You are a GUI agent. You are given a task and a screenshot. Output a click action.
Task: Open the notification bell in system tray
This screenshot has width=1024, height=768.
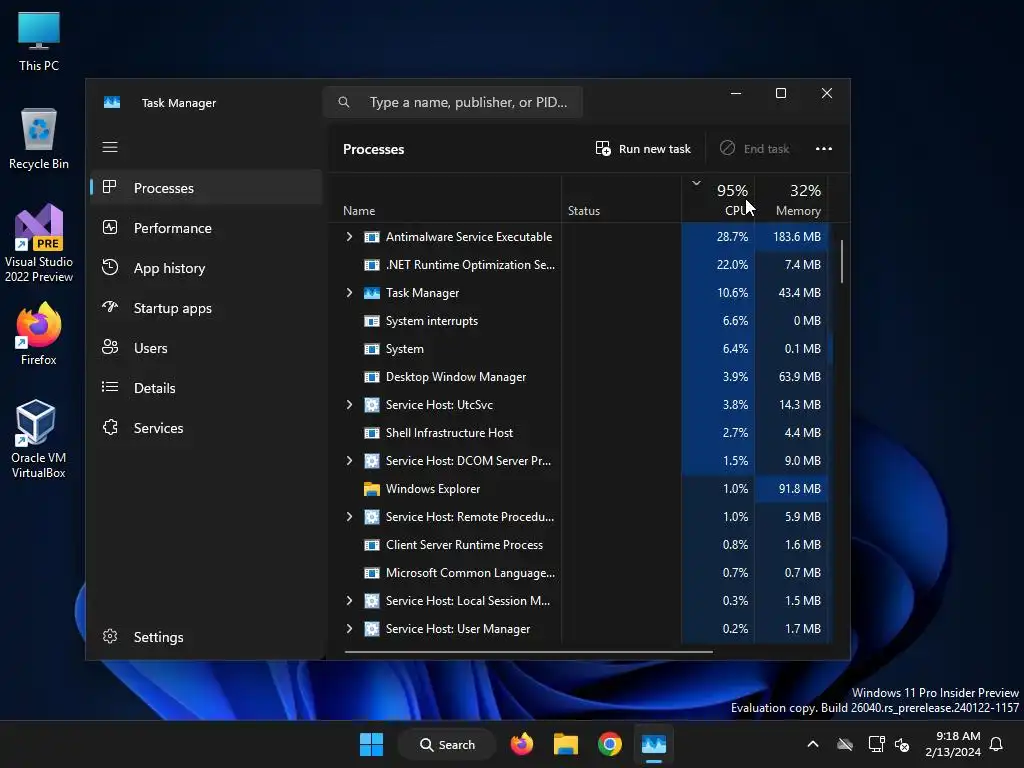997,744
